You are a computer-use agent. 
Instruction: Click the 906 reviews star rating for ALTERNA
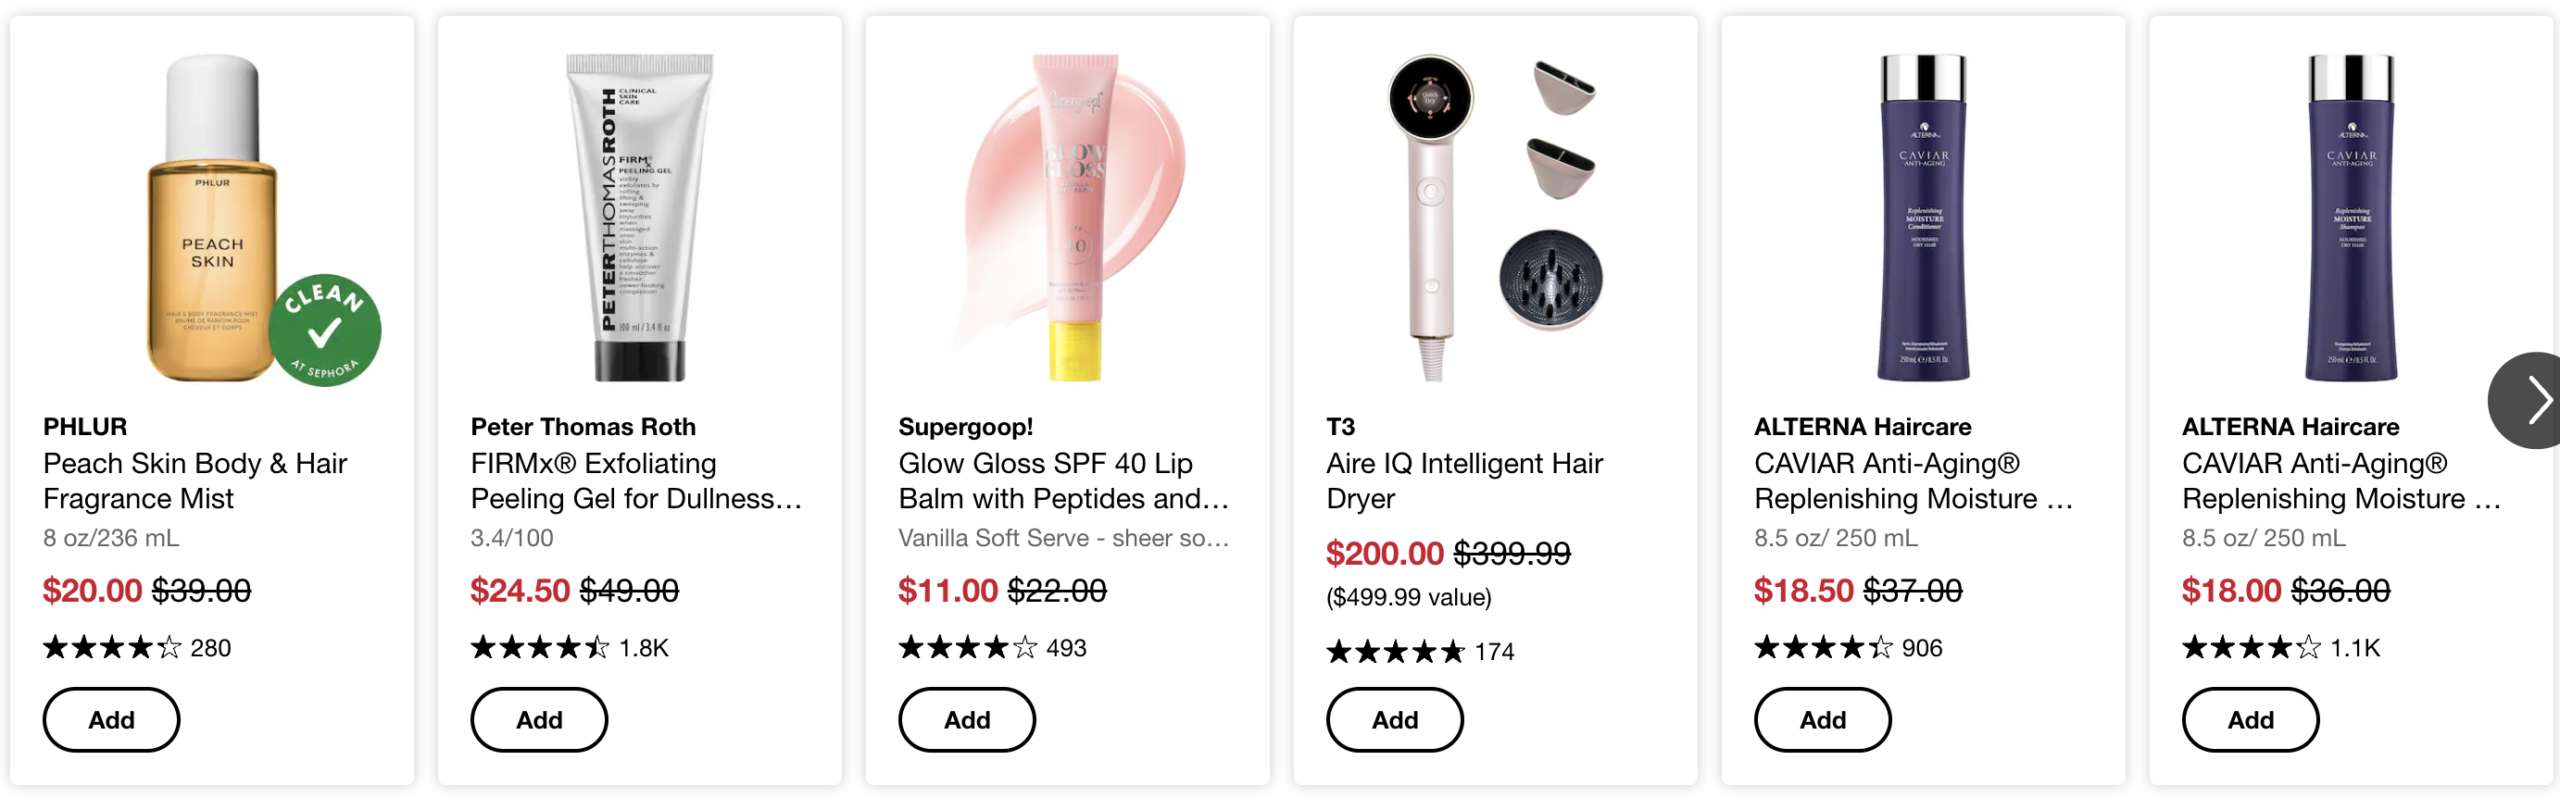(x=1848, y=648)
